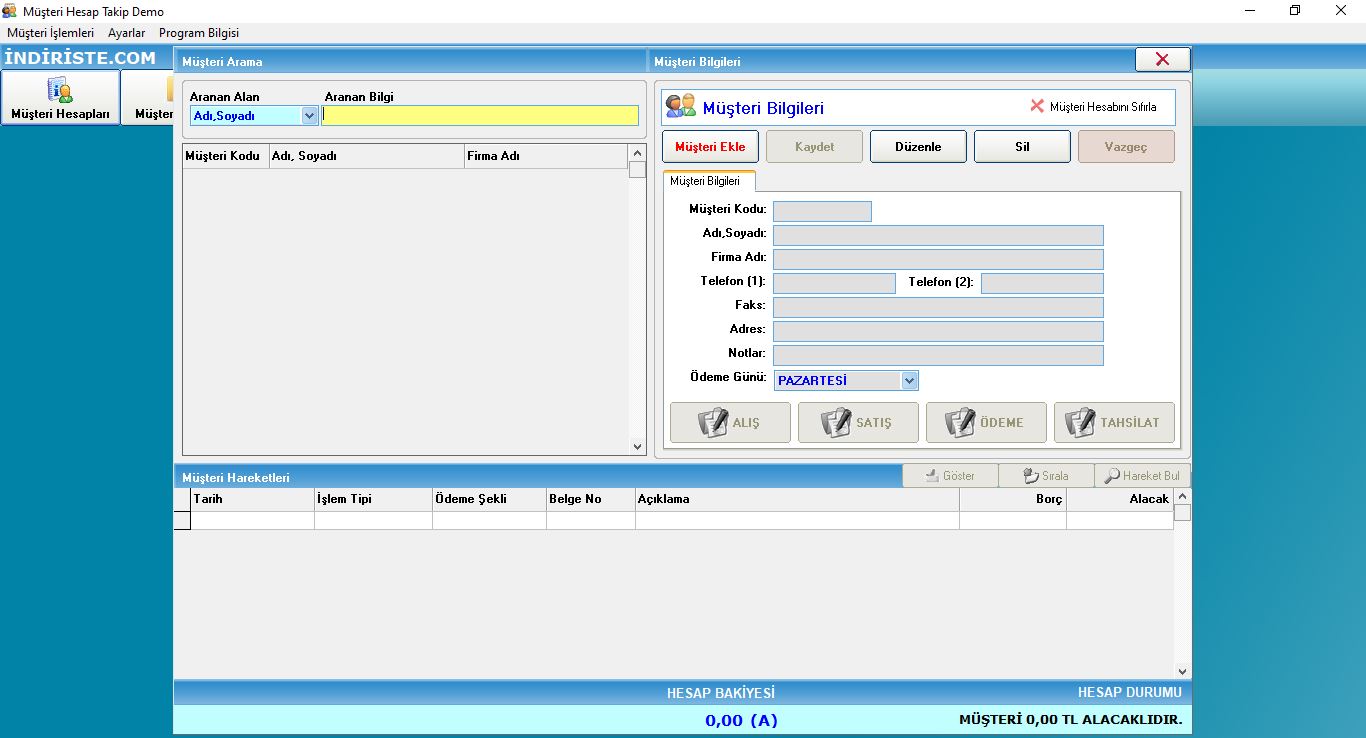Click the Adı,Soyadı input field in customer form
1366x738 pixels.
pyautogui.click(x=938, y=235)
